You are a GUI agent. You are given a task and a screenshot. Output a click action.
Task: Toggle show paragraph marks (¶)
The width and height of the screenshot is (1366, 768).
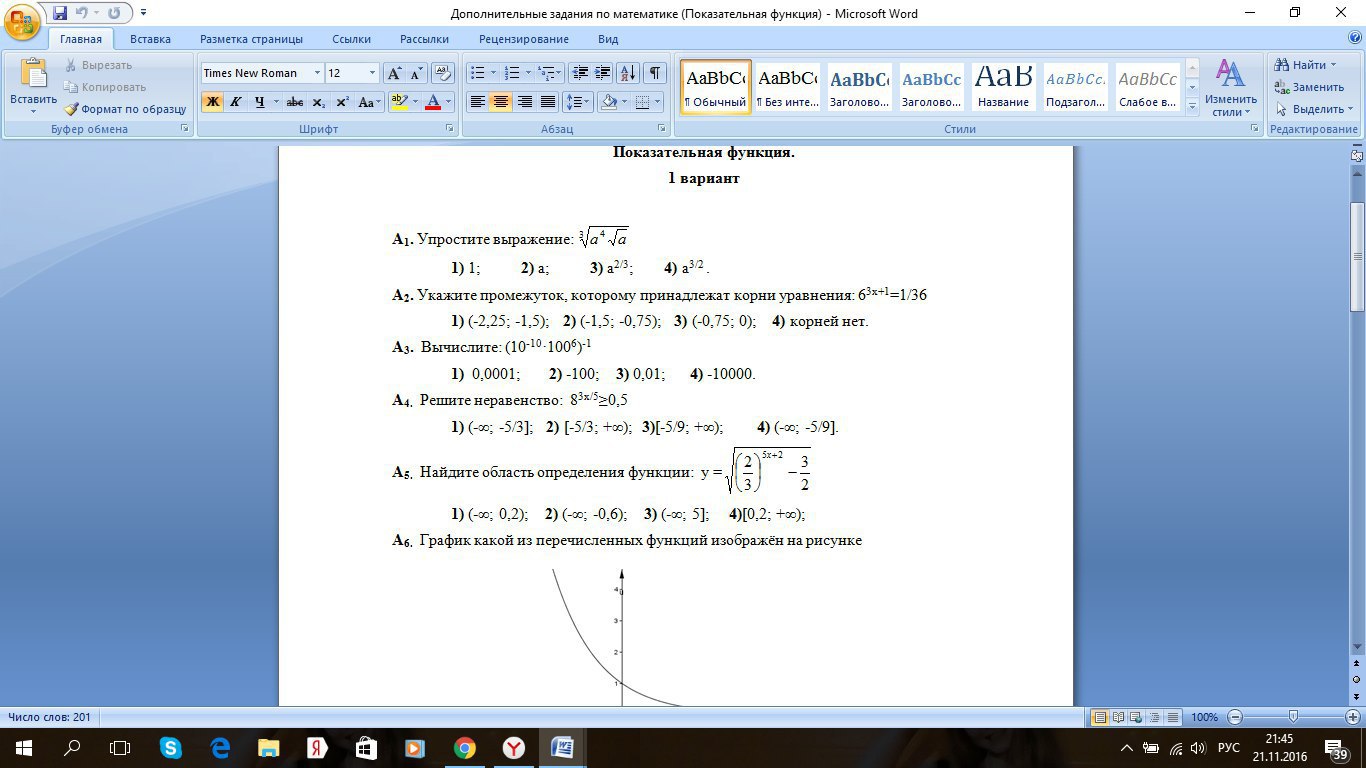click(x=655, y=73)
